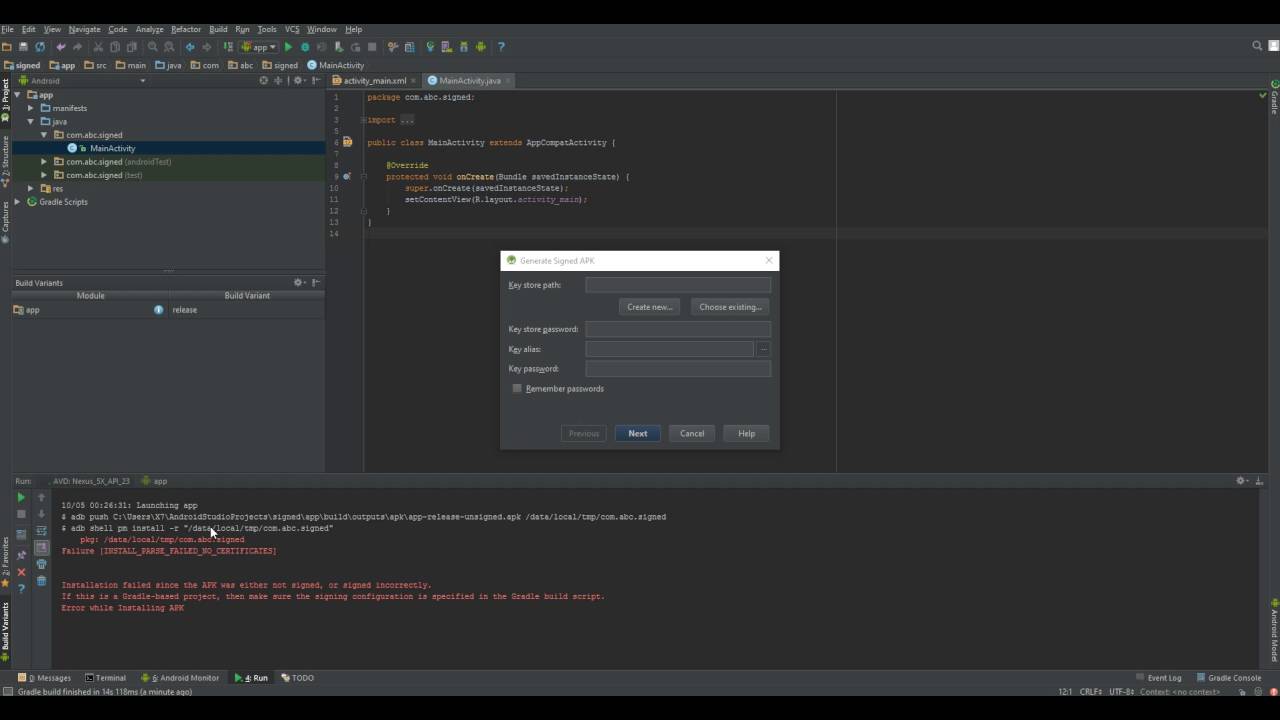The image size is (1280, 720).
Task: Open the Terminal tool window
Action: click(106, 678)
